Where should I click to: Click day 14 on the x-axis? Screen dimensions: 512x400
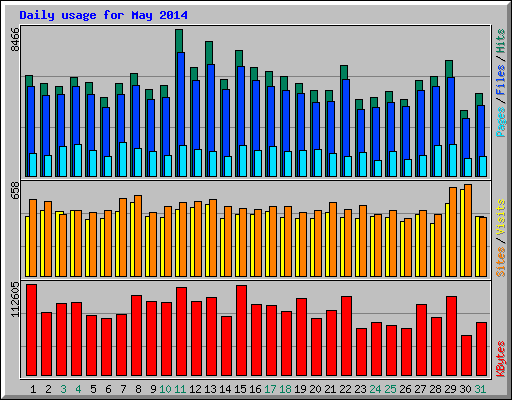225,389
